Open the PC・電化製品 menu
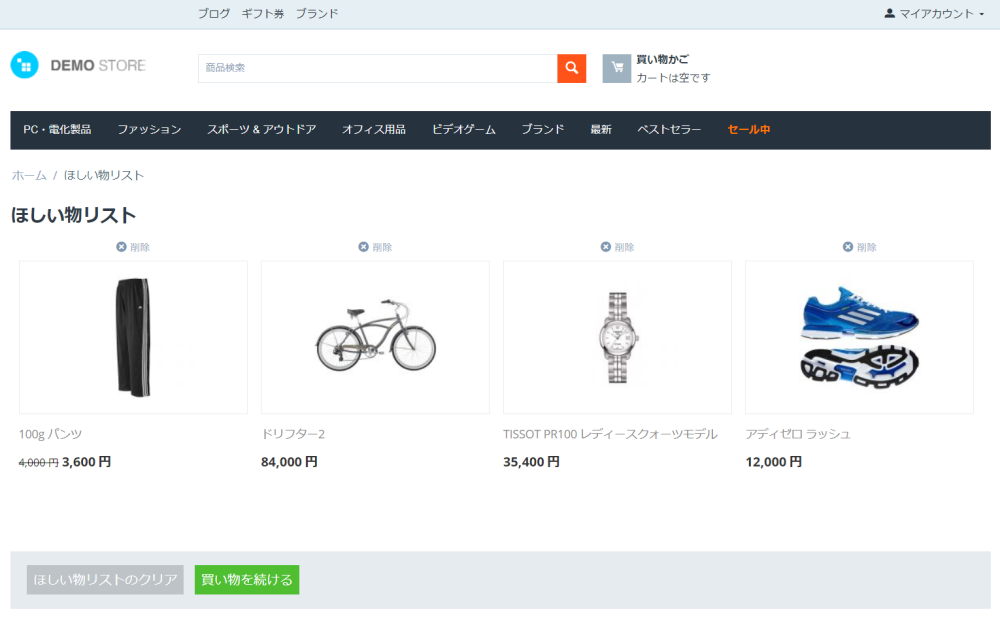Image resolution: width=1000 pixels, height=618 pixels. [57, 129]
